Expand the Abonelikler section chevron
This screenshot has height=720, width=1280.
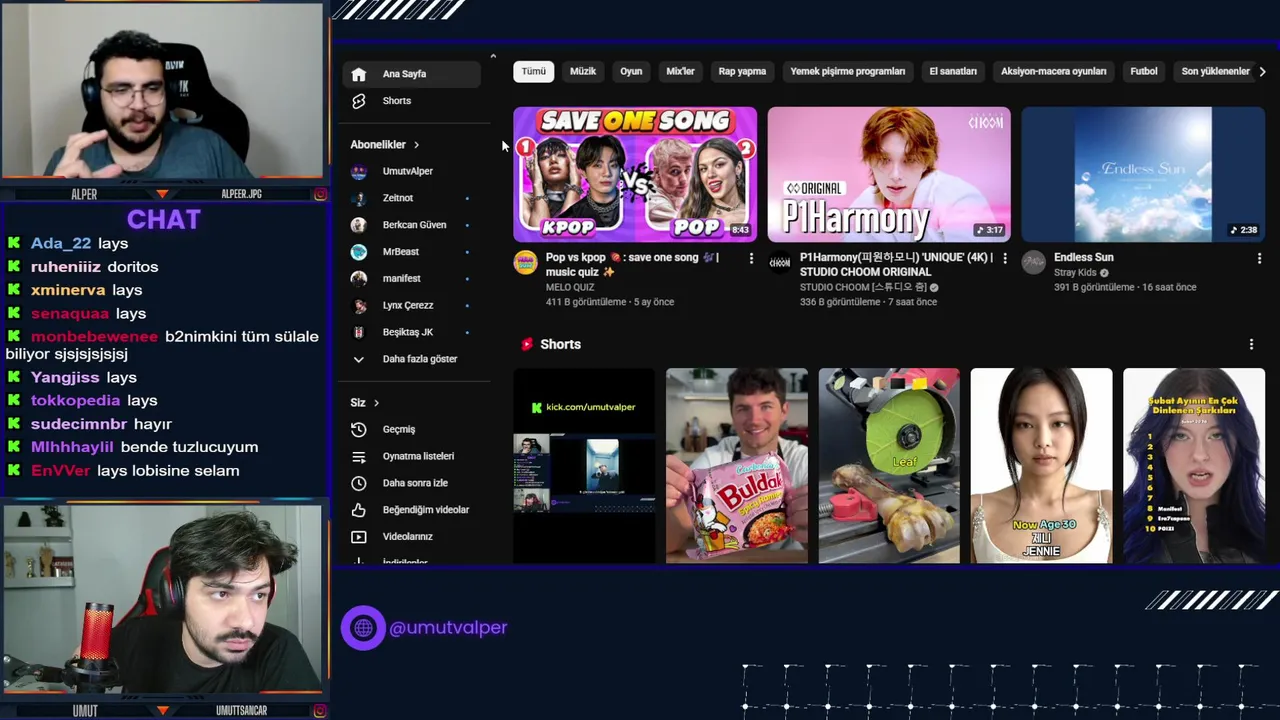(416, 145)
